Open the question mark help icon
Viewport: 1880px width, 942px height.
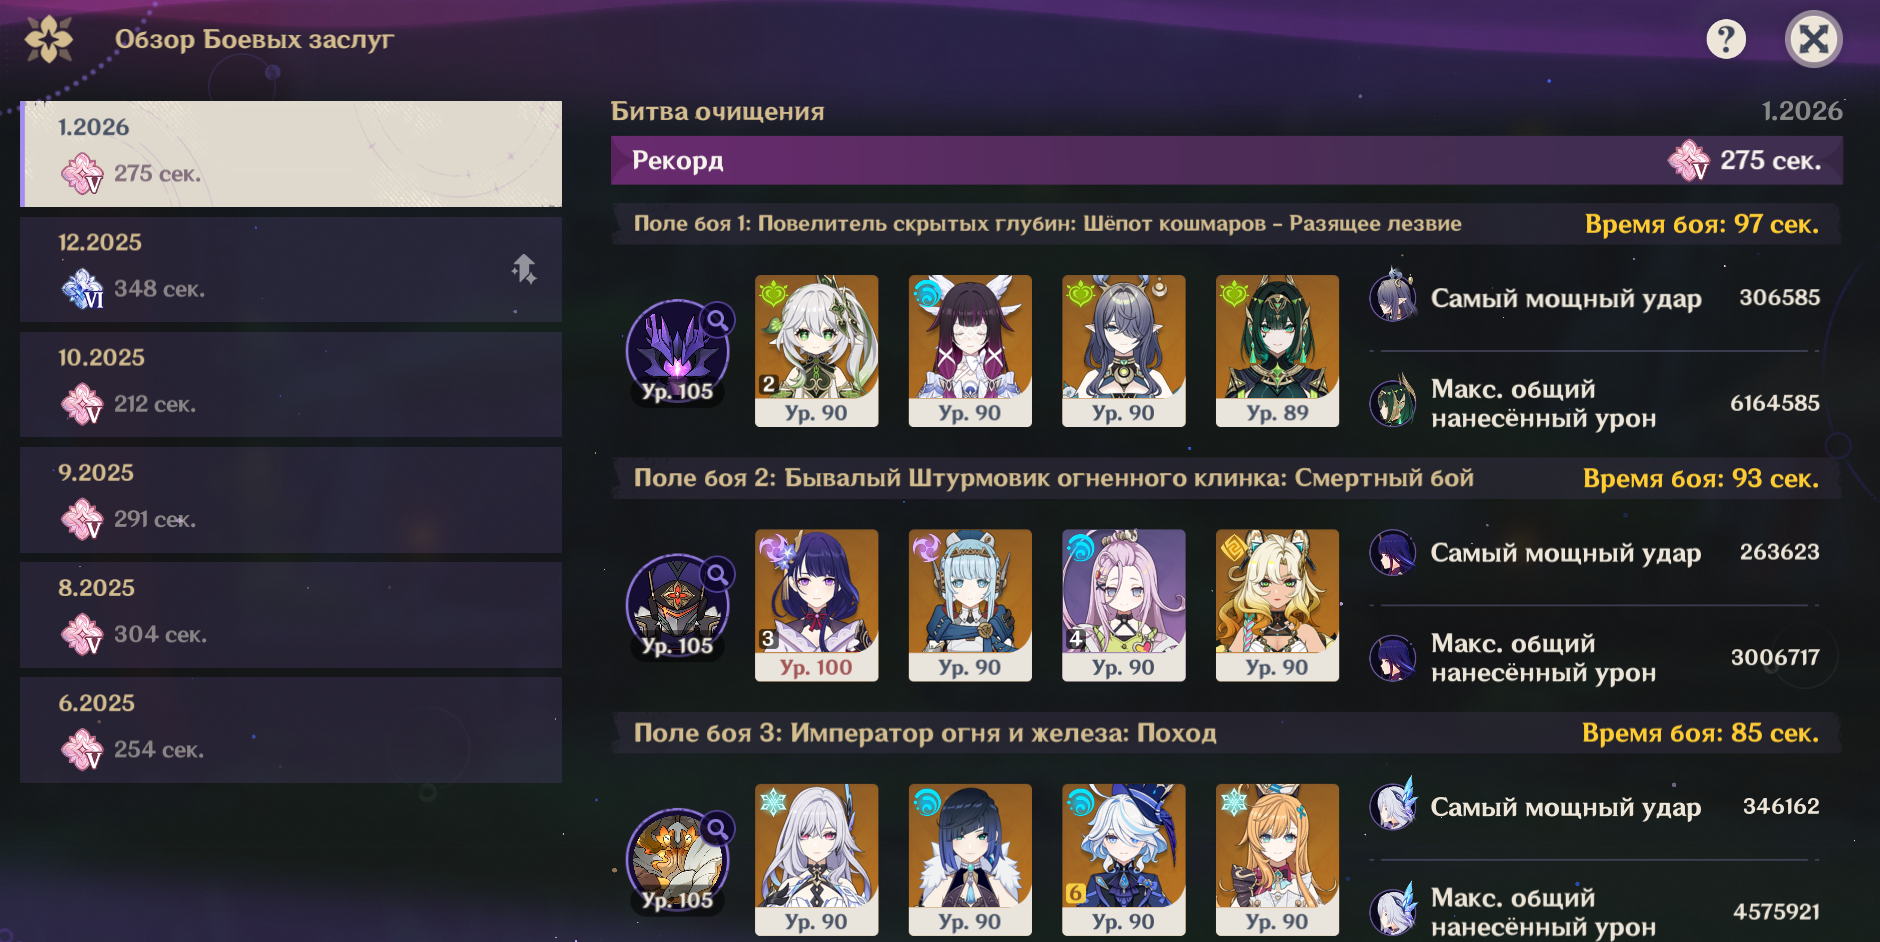1726,40
